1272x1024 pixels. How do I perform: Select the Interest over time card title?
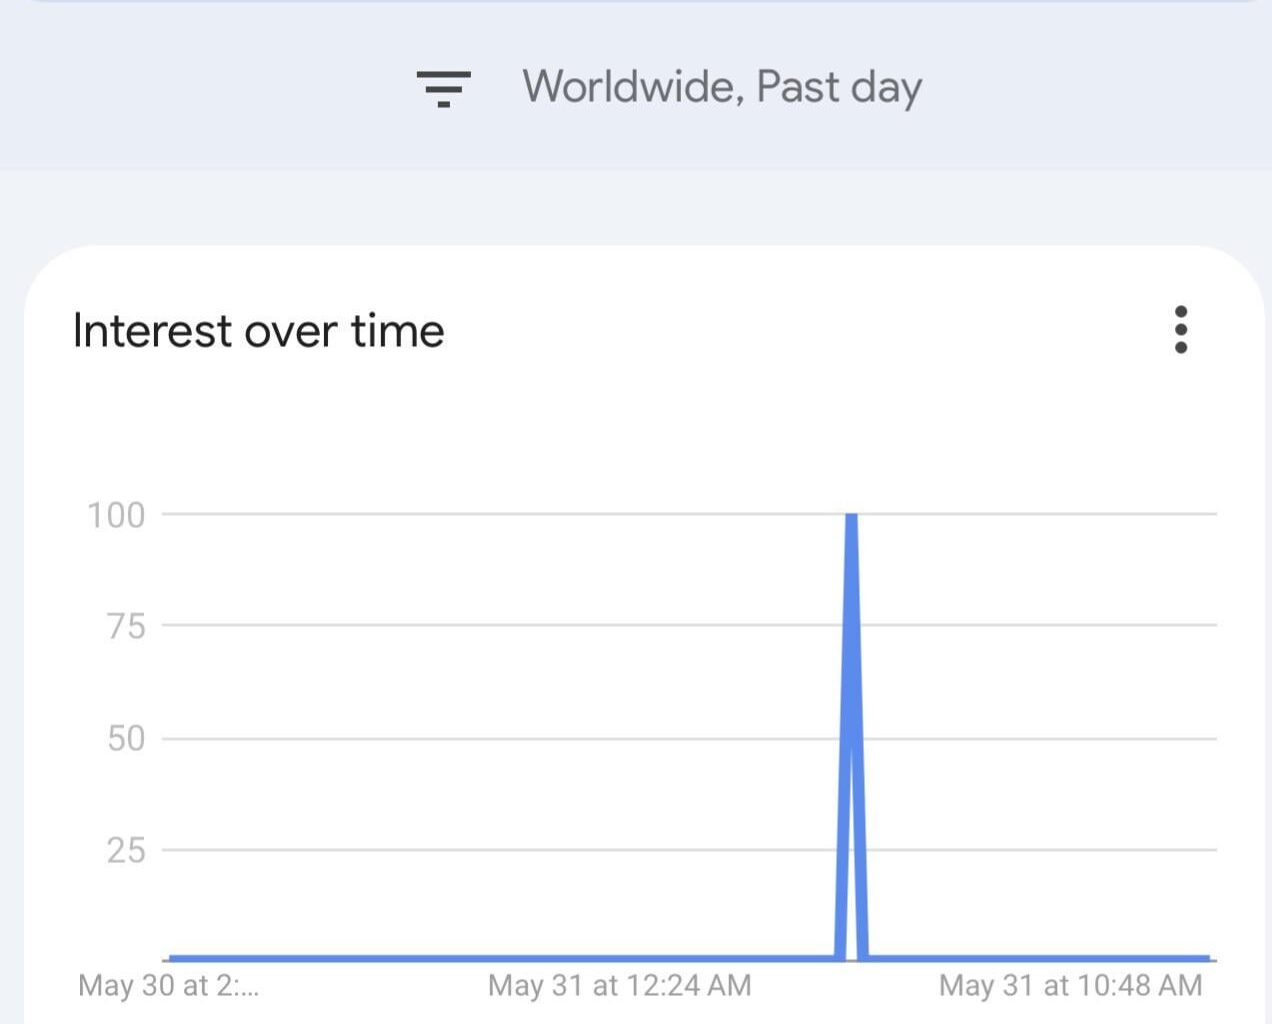[259, 330]
